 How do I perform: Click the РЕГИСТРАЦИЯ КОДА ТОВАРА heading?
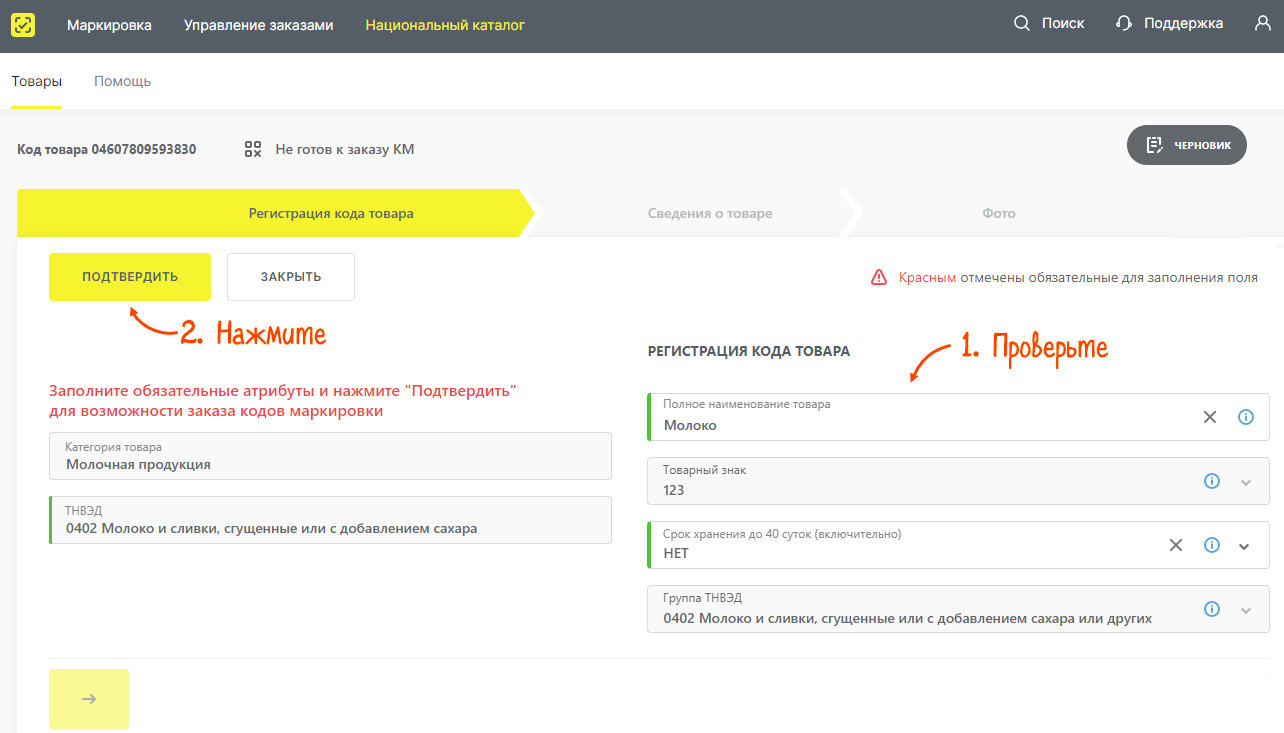749,351
